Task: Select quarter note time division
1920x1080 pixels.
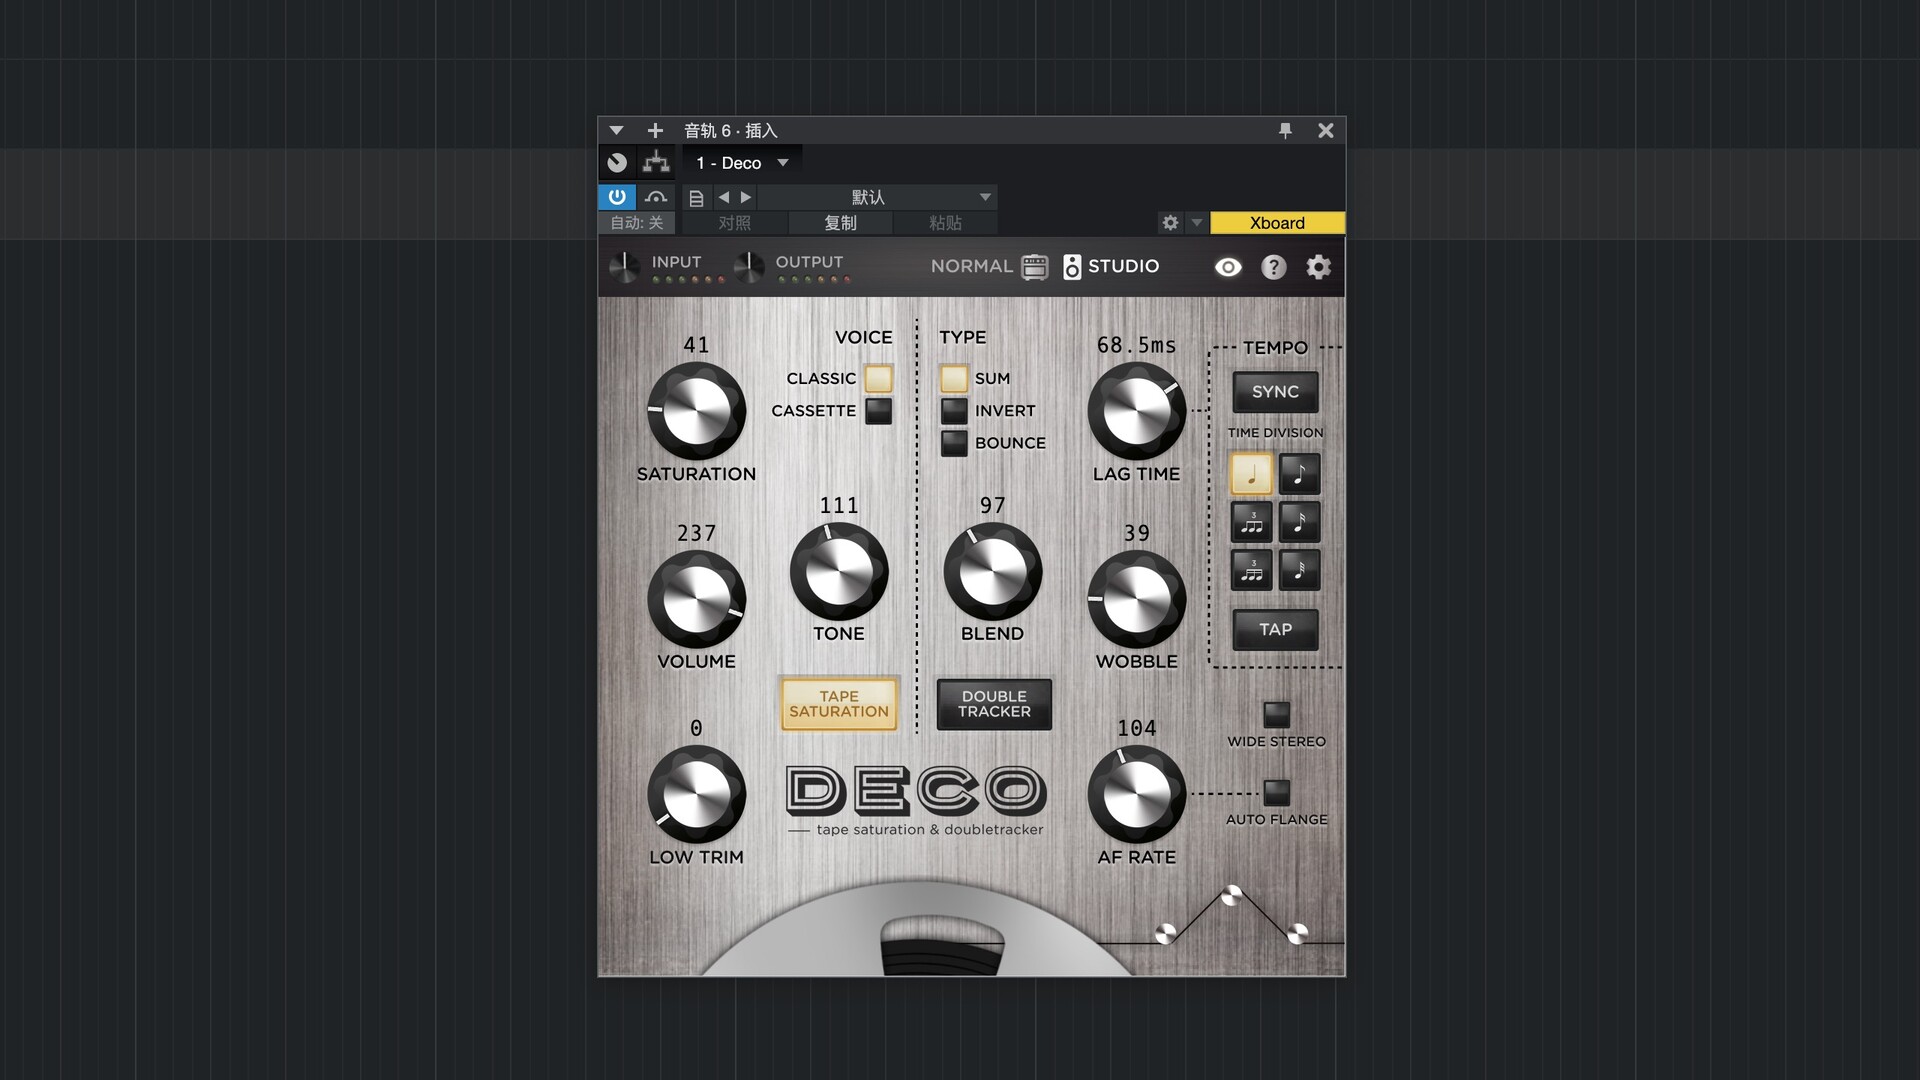Action: click(x=1251, y=474)
